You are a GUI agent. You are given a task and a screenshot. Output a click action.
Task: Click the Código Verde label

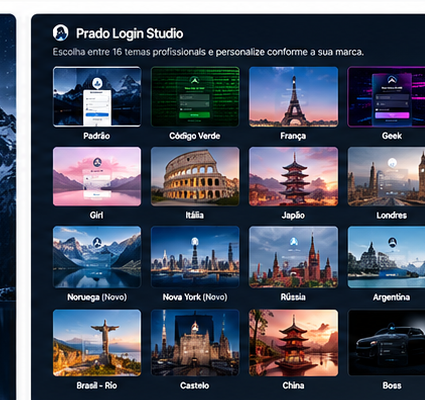(x=195, y=136)
